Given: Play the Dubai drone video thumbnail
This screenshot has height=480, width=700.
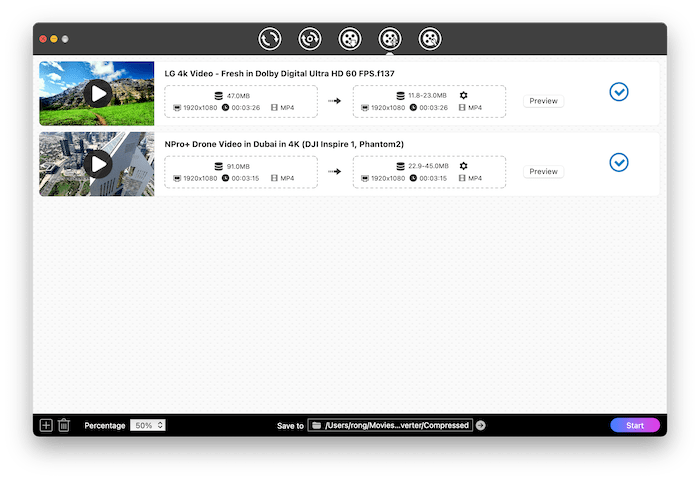Looking at the screenshot, I should (x=97, y=163).
